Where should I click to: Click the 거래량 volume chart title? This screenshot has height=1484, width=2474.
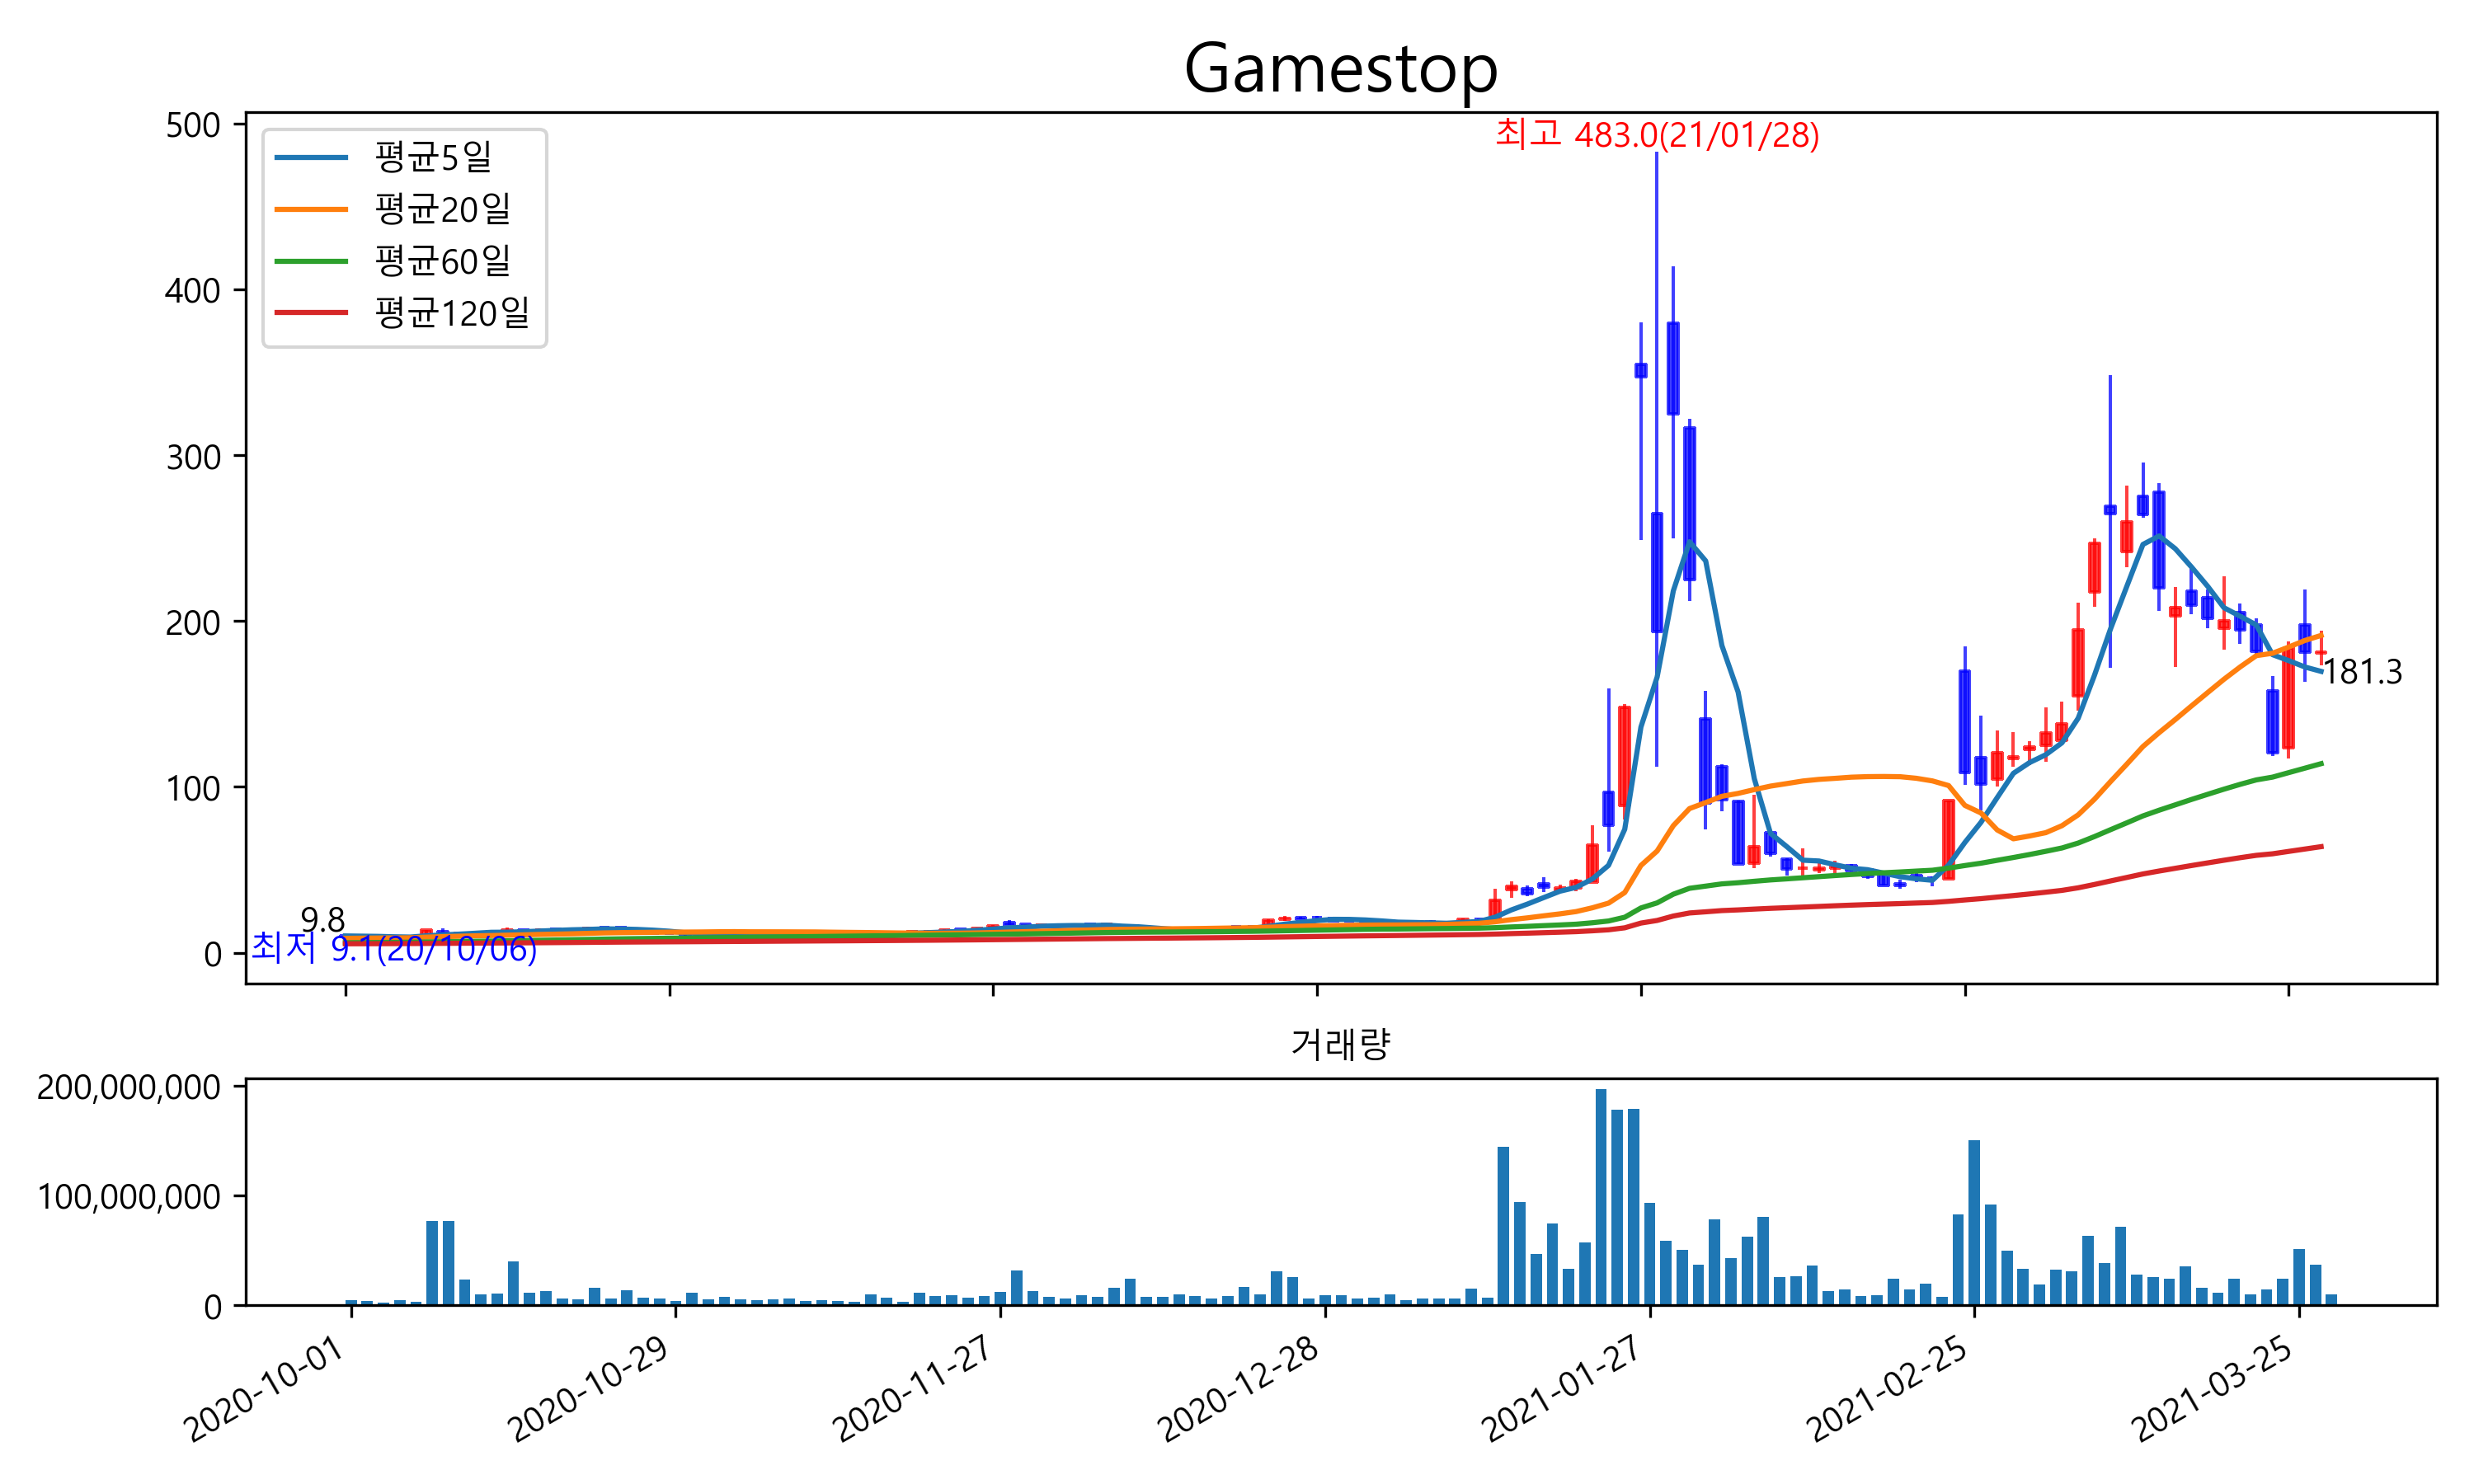point(1340,1044)
